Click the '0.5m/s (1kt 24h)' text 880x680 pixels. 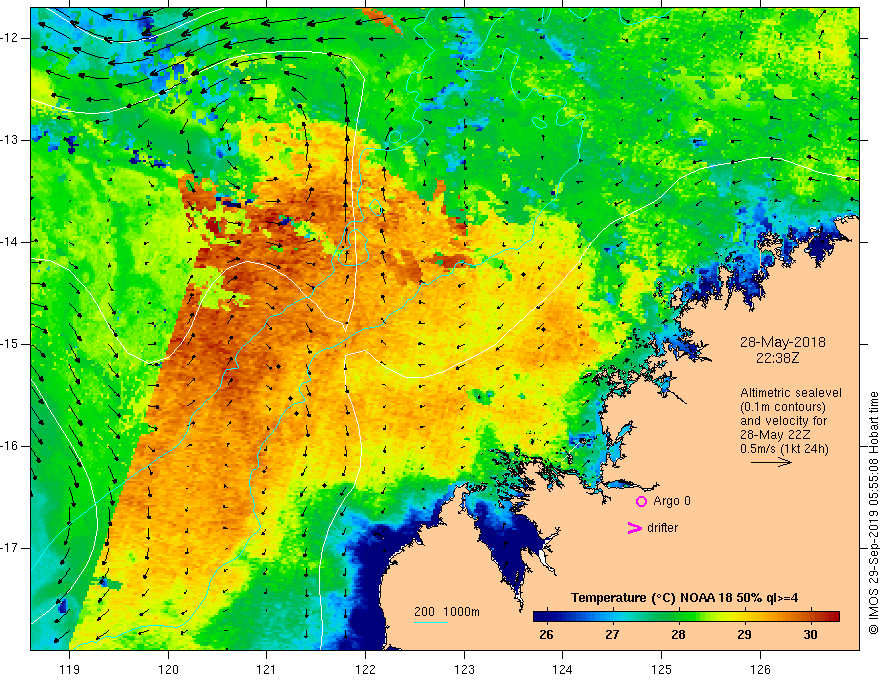784,449
